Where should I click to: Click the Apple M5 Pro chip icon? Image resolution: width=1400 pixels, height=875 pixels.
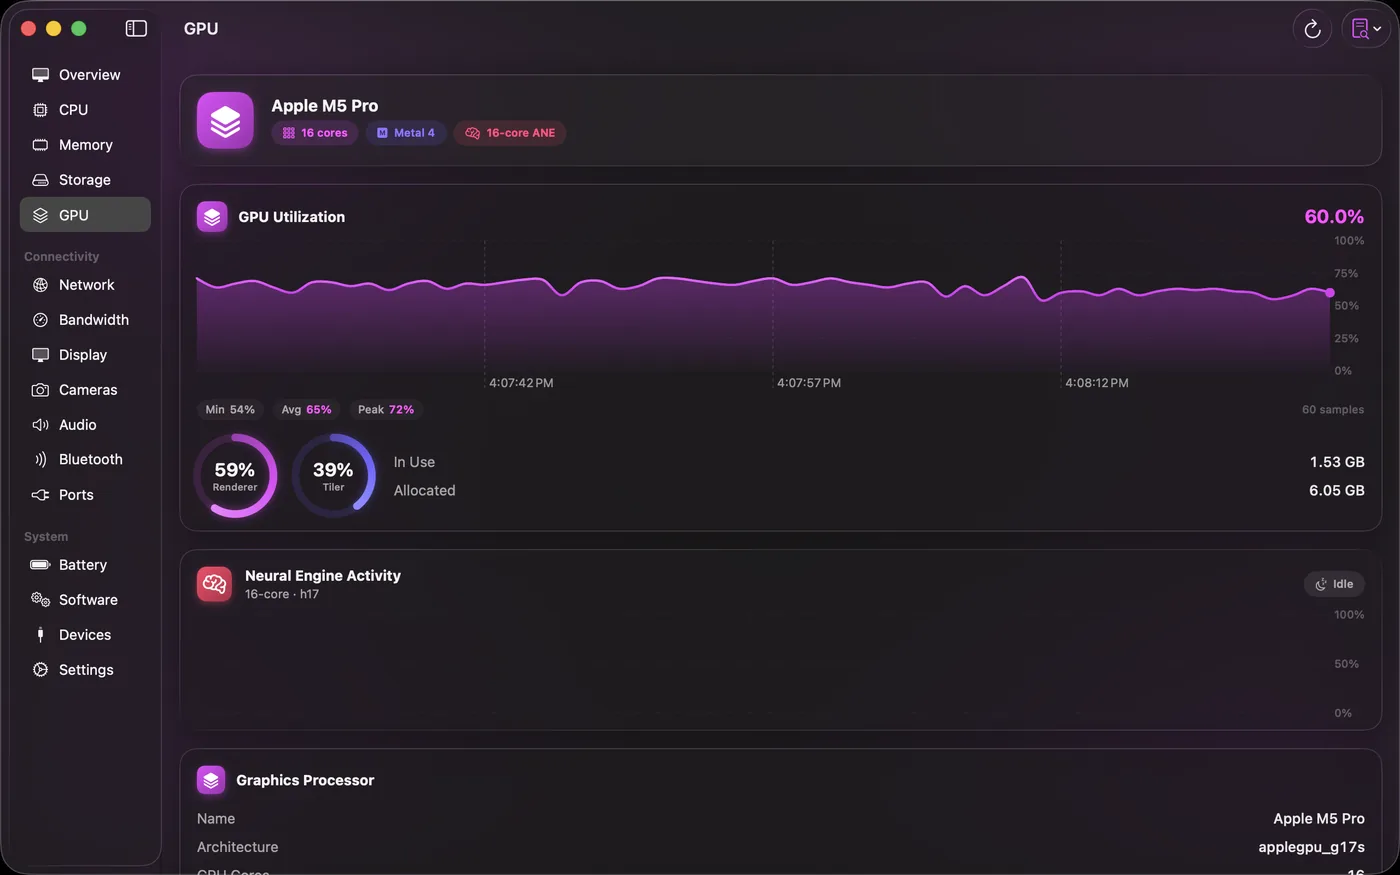click(x=225, y=120)
